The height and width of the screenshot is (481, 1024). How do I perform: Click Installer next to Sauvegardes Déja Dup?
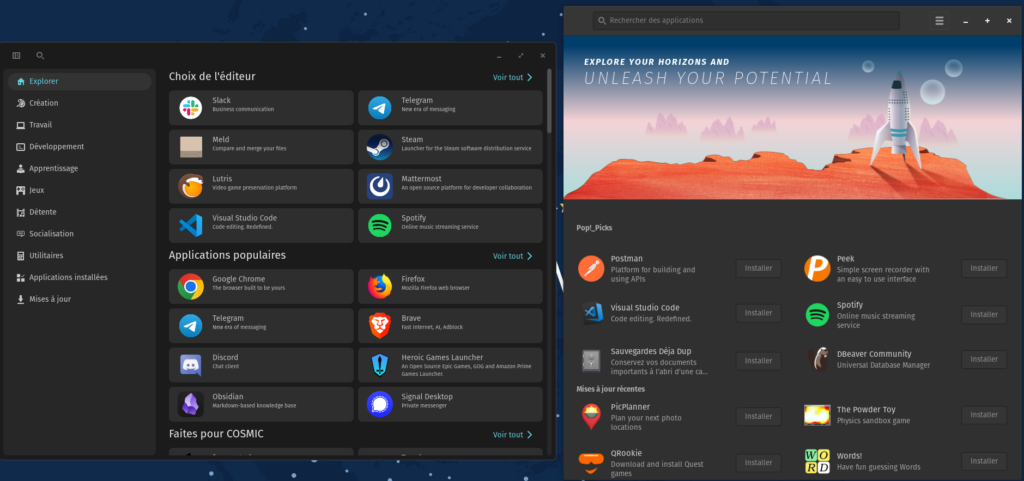click(758, 361)
